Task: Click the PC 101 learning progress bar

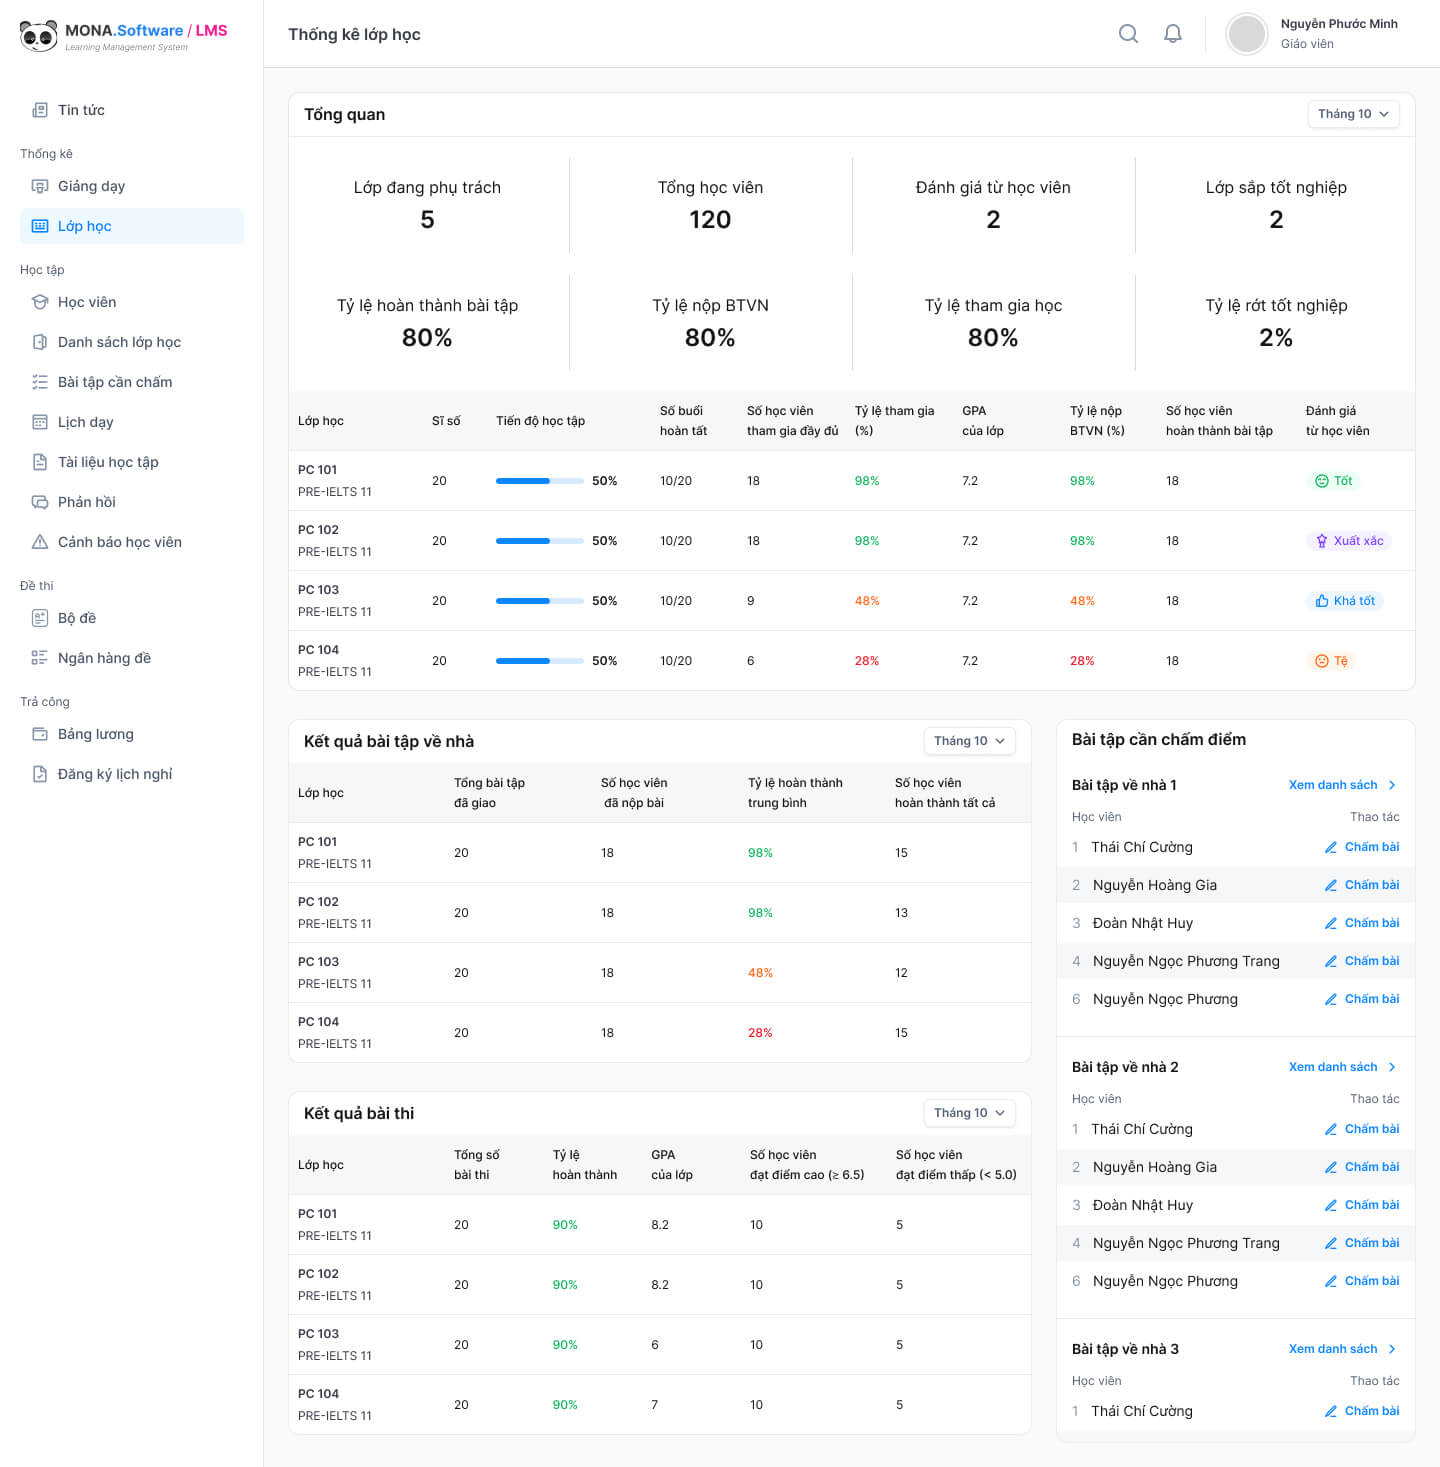Action: [x=539, y=481]
